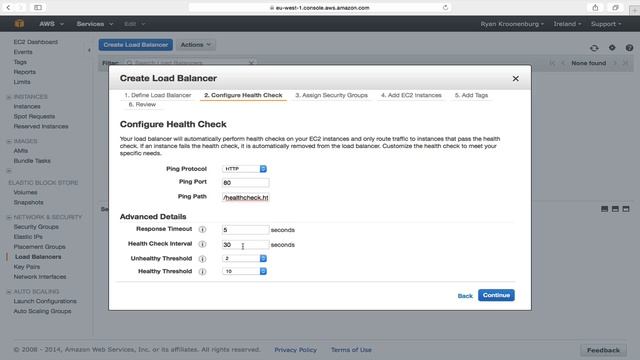
Task: Collapse the Instances sidebar section
Action: 9,97
